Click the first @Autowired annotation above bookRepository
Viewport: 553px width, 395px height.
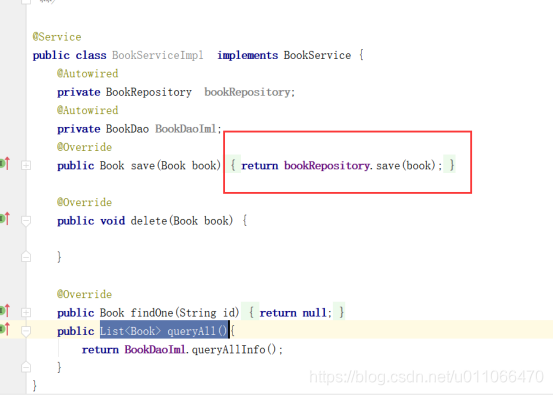[x=87, y=73]
